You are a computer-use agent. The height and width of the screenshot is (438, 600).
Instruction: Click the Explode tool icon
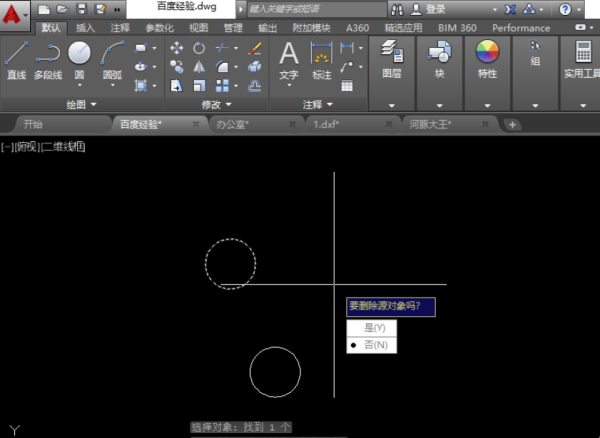point(254,67)
